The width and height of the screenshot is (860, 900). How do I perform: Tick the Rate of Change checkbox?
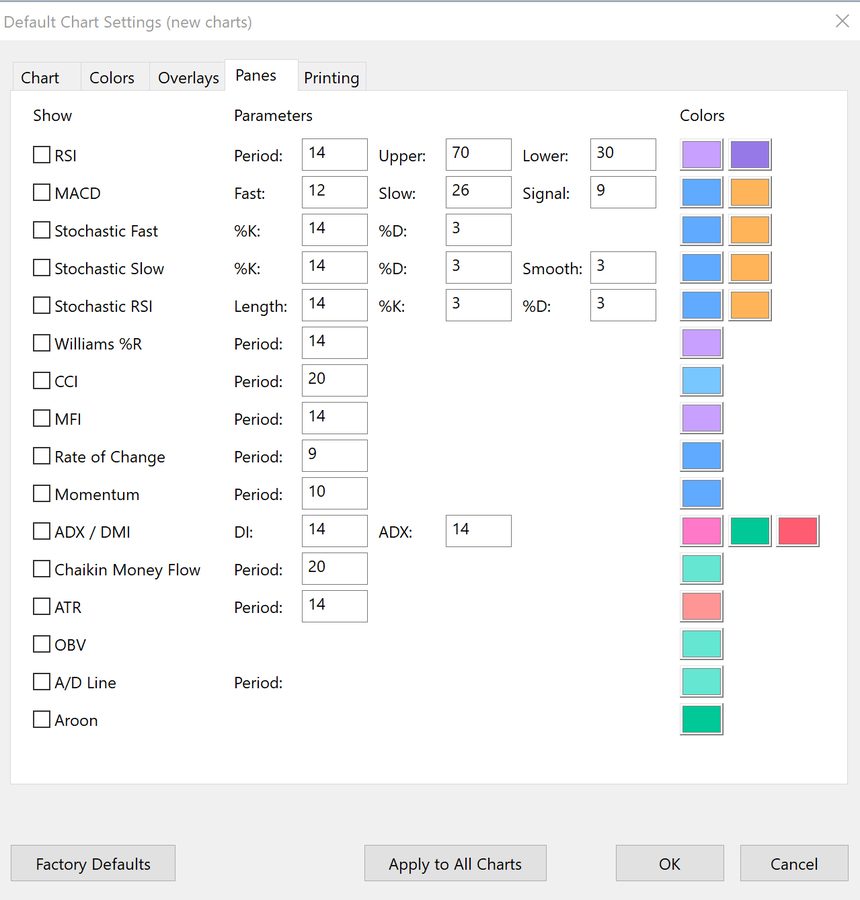pyautogui.click(x=41, y=456)
